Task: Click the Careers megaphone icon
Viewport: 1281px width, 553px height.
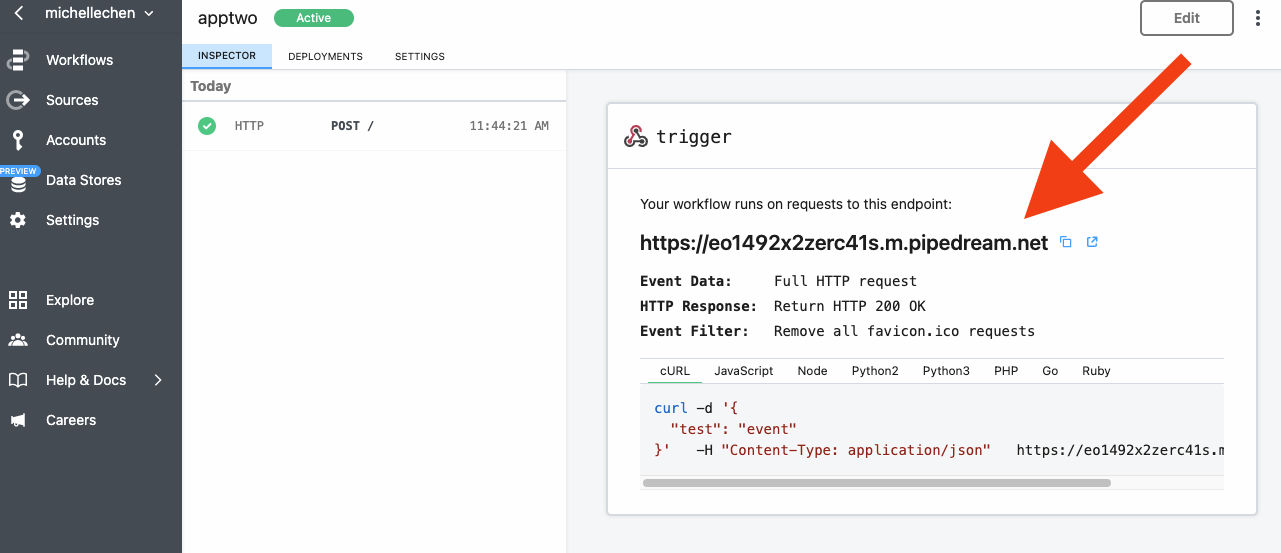Action: point(18,420)
